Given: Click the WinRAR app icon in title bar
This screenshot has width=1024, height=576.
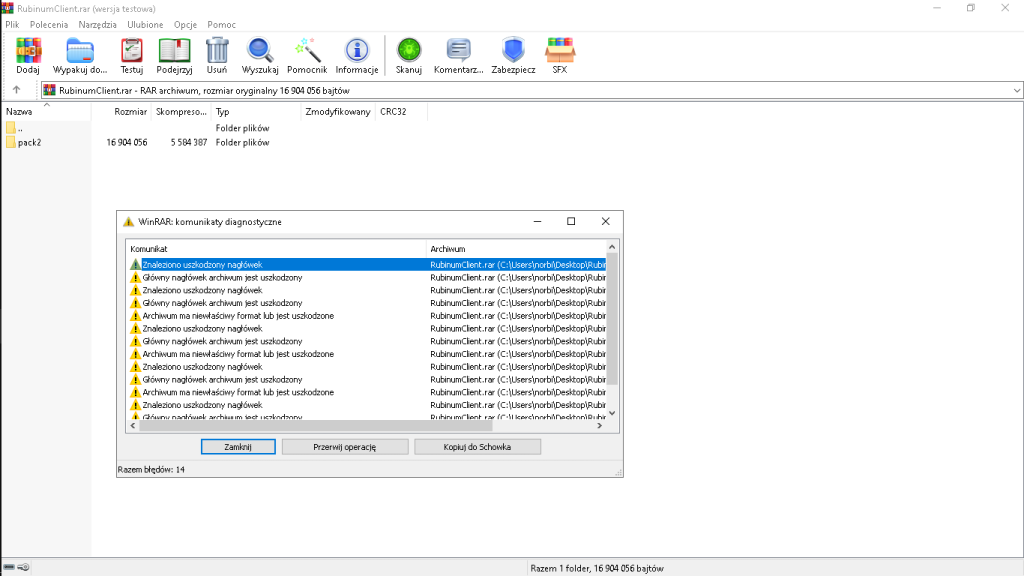Looking at the screenshot, I should (x=7, y=8).
